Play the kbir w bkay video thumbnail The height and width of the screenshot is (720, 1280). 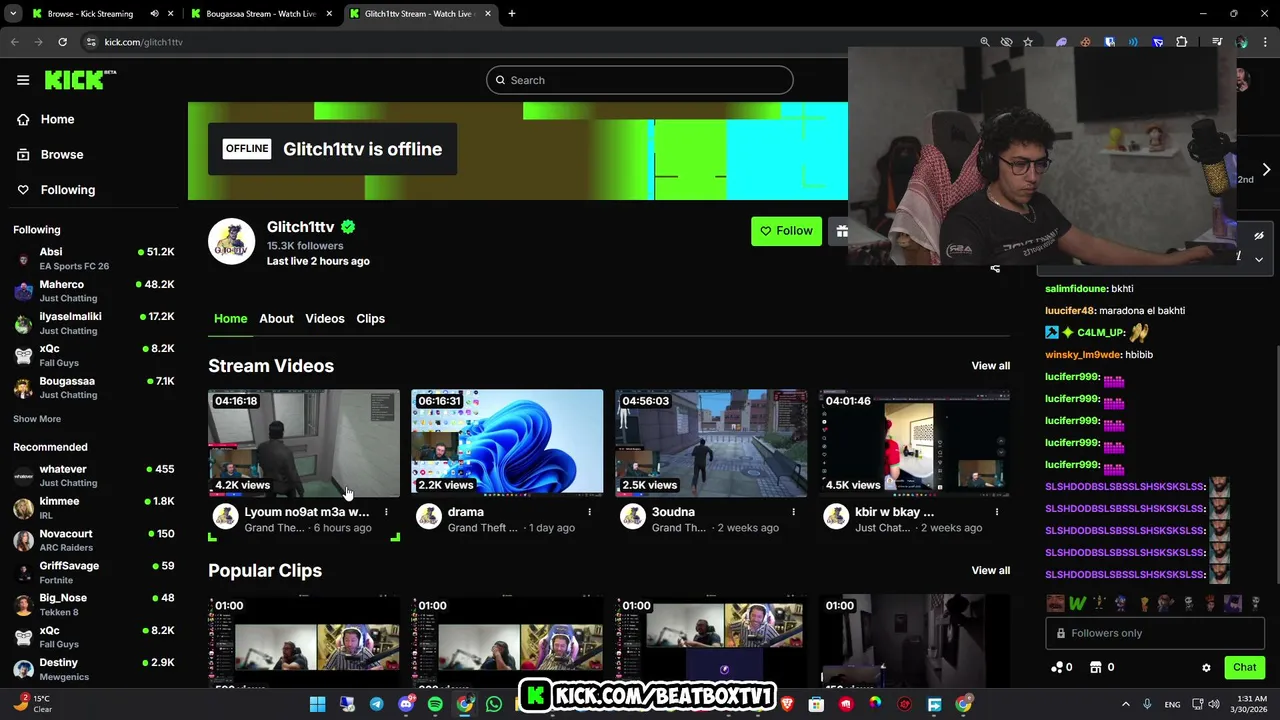pyautogui.click(x=914, y=443)
